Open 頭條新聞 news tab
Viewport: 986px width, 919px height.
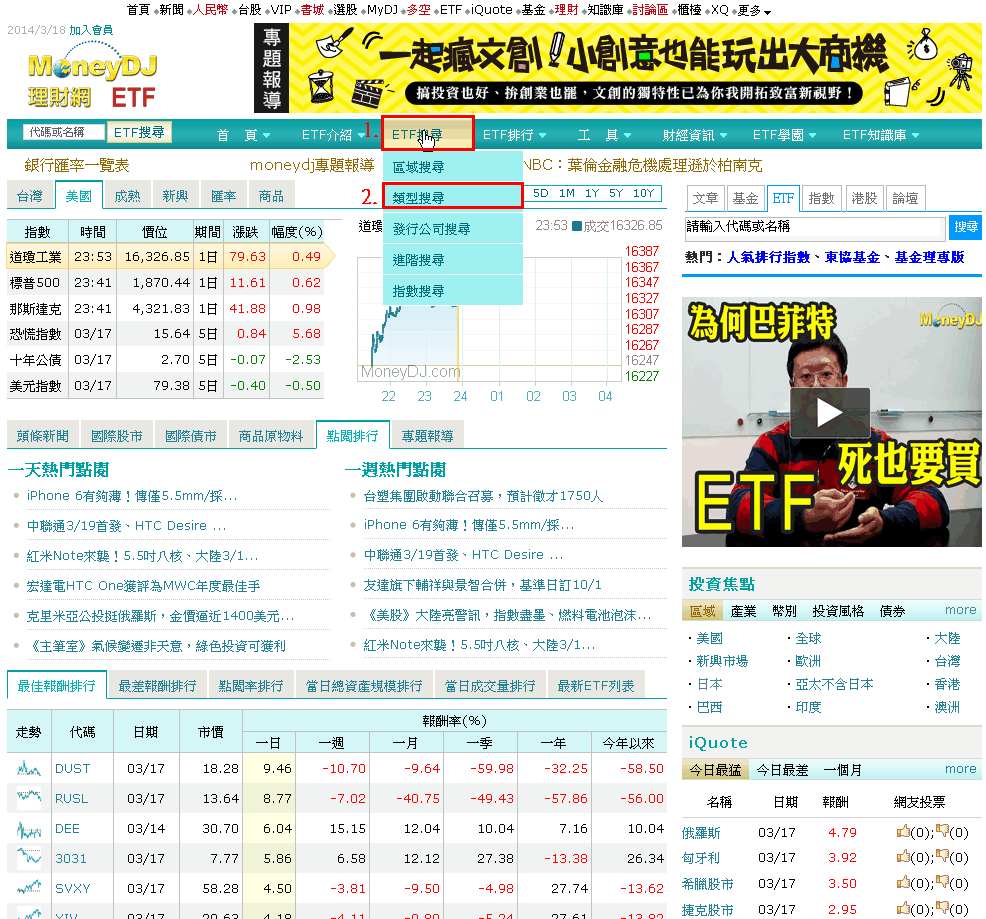pyautogui.click(x=43, y=435)
